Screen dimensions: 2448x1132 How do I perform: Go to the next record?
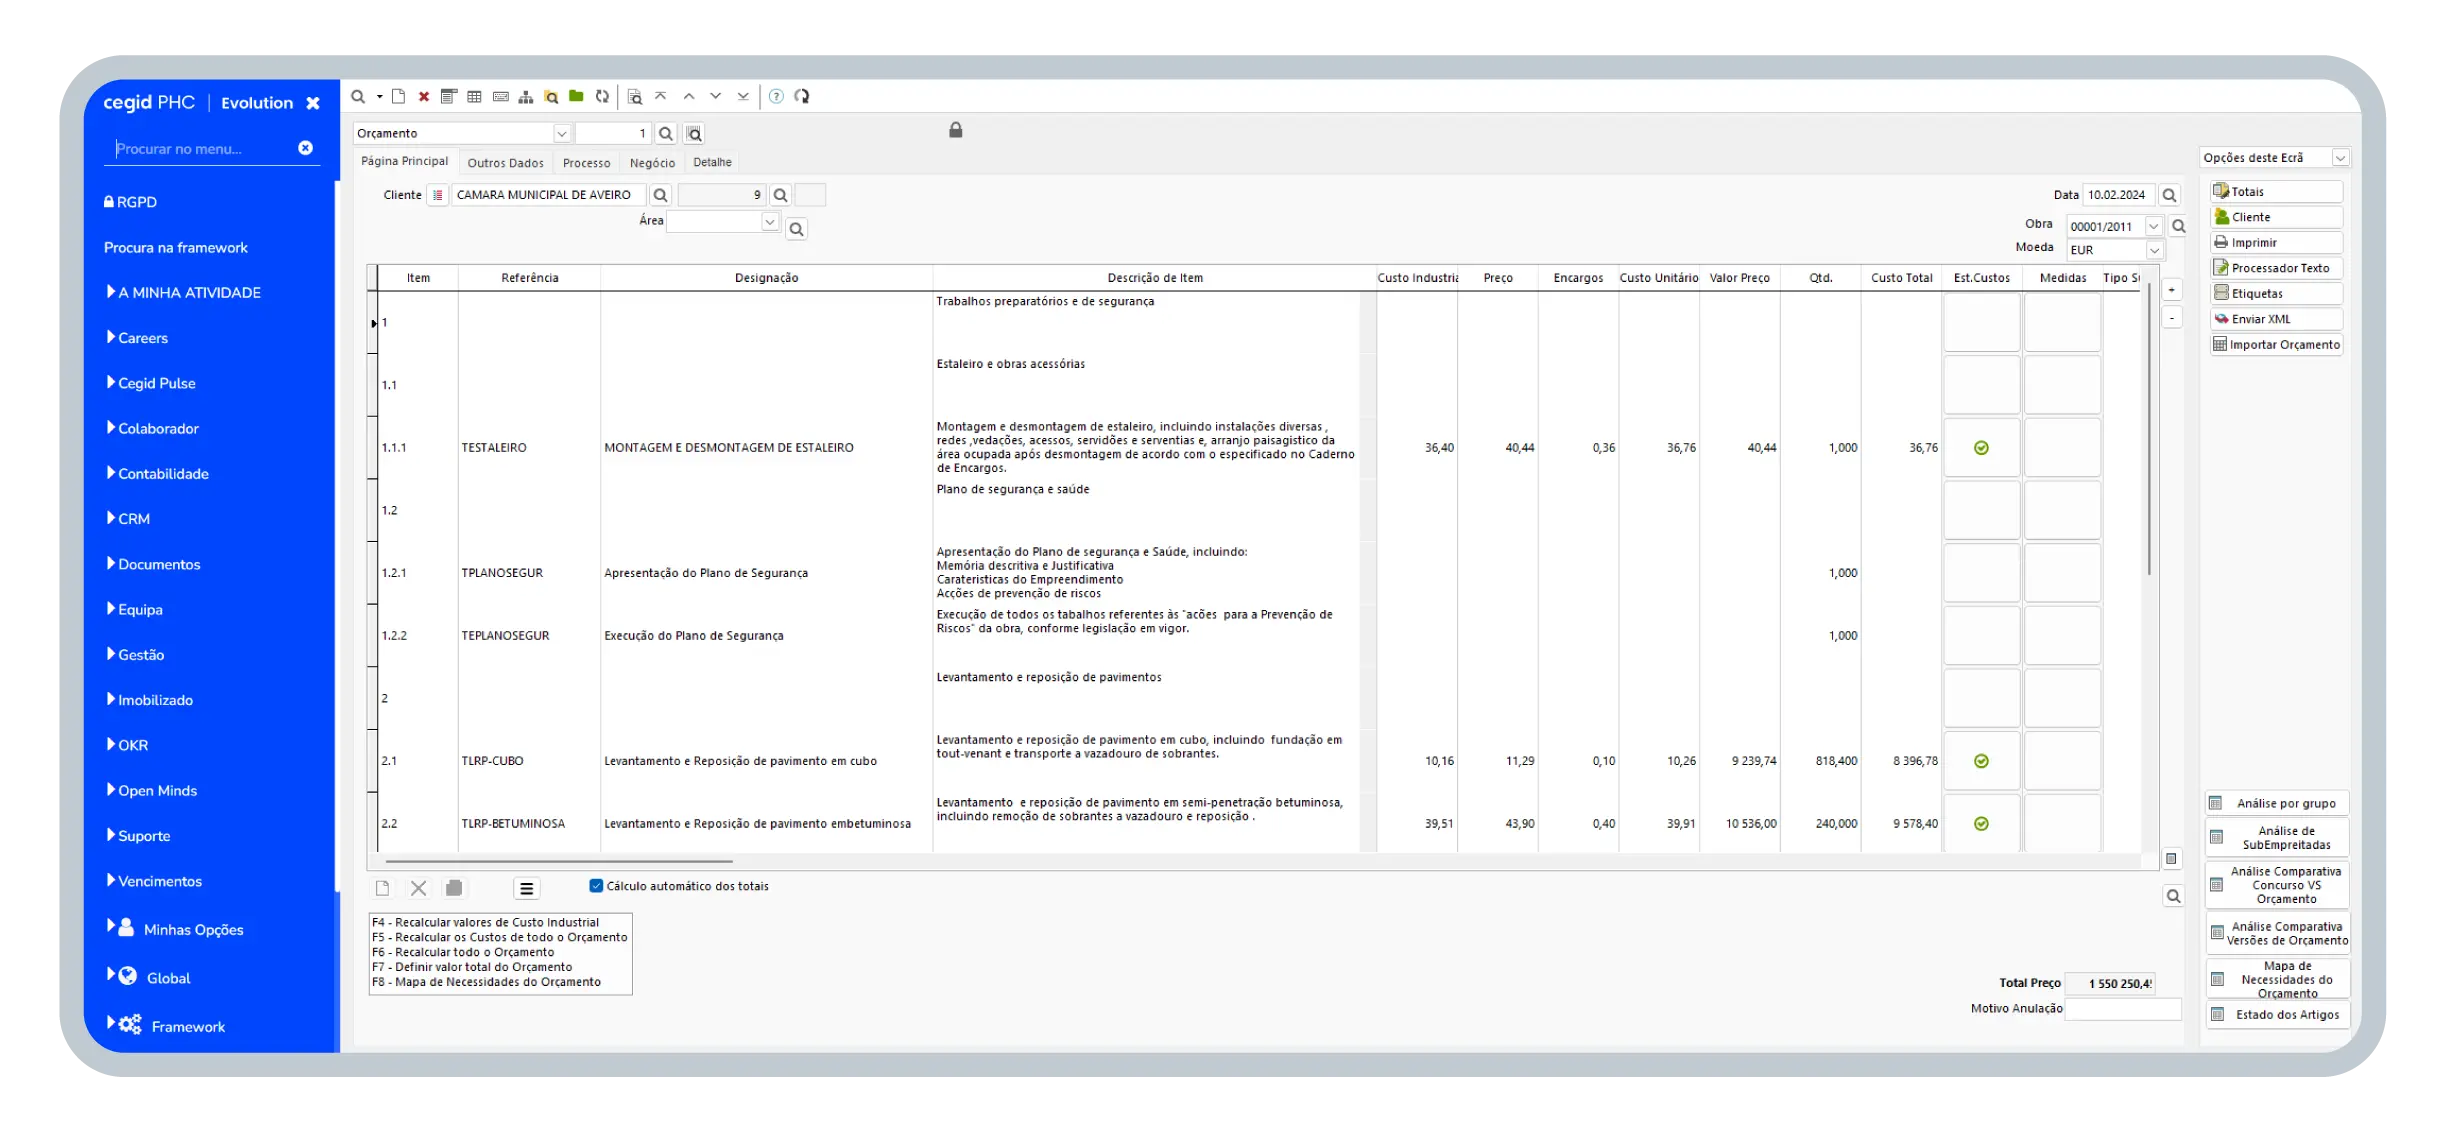pyautogui.click(x=716, y=97)
